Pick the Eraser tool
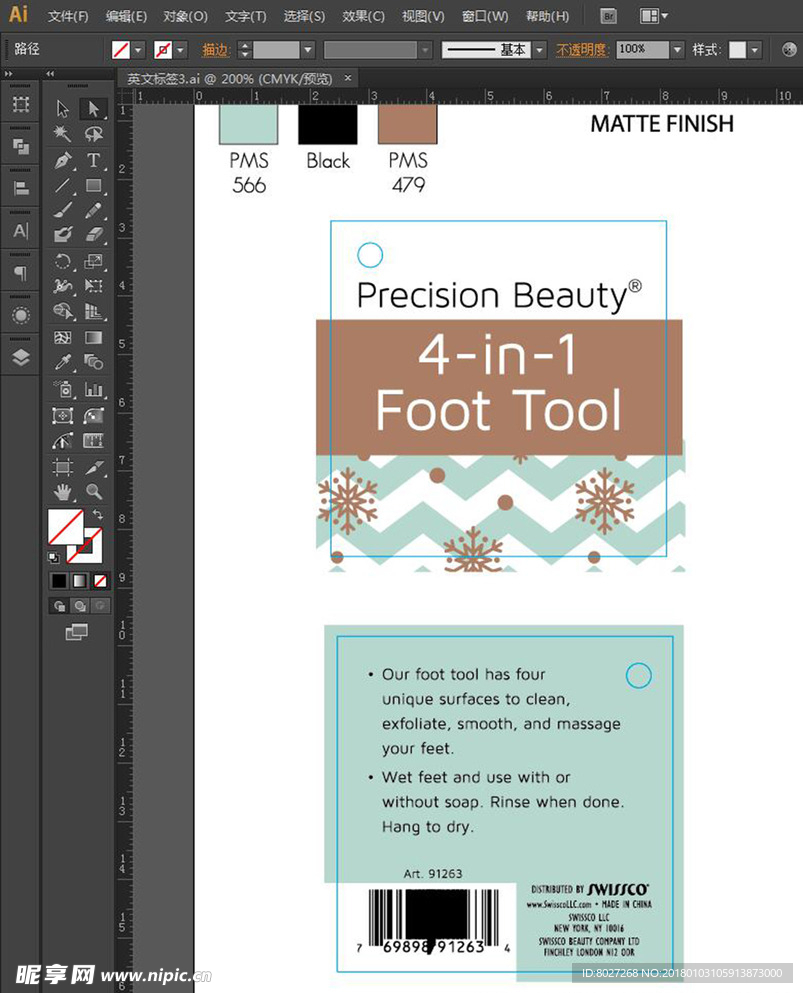Viewport: 803px width, 993px height. [x=93, y=235]
